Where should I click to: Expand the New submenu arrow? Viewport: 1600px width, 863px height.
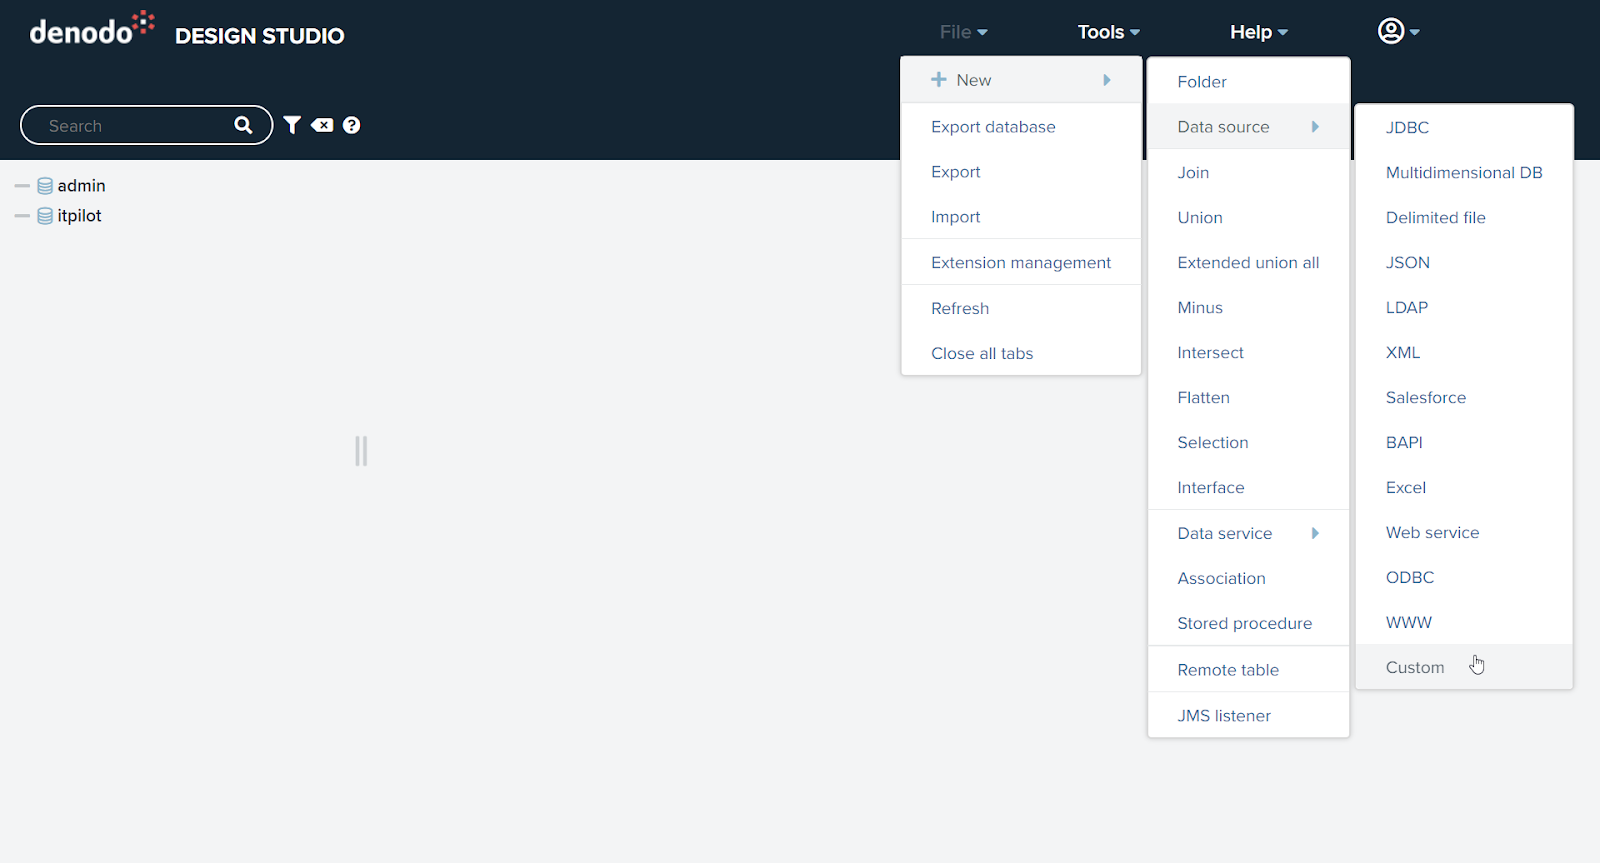click(x=1107, y=80)
